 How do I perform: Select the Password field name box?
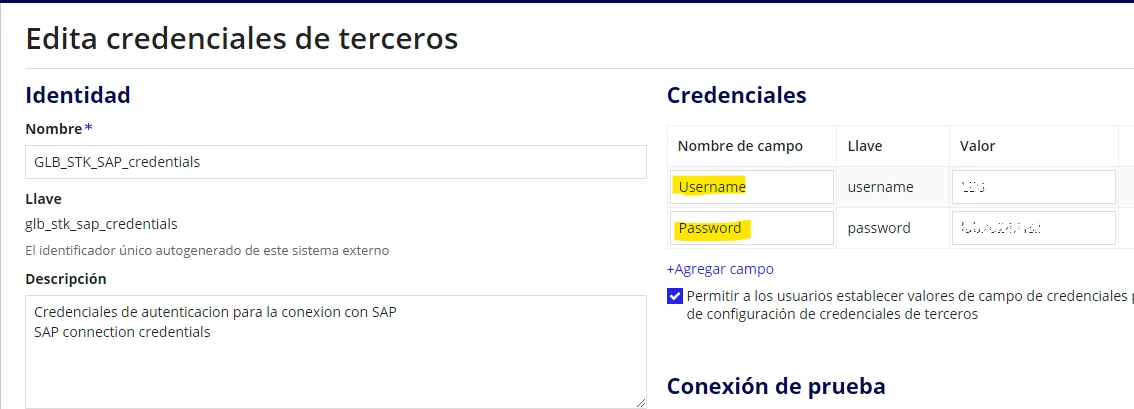(752, 228)
